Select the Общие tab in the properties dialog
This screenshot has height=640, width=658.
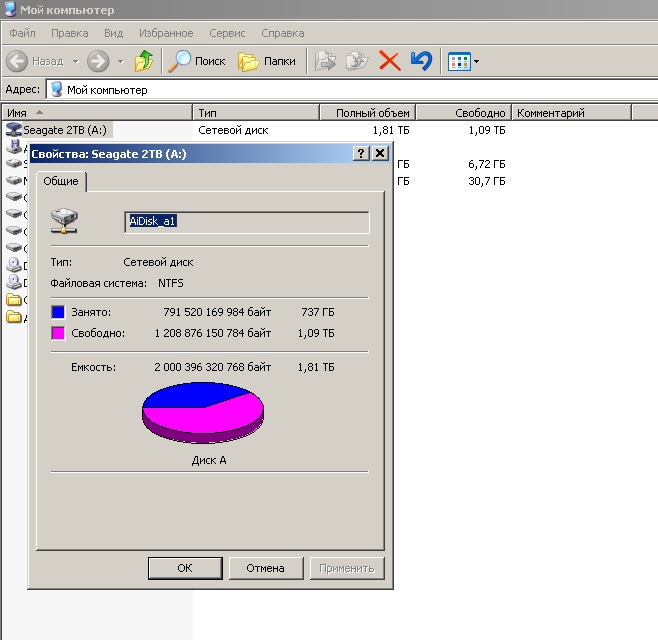62,181
